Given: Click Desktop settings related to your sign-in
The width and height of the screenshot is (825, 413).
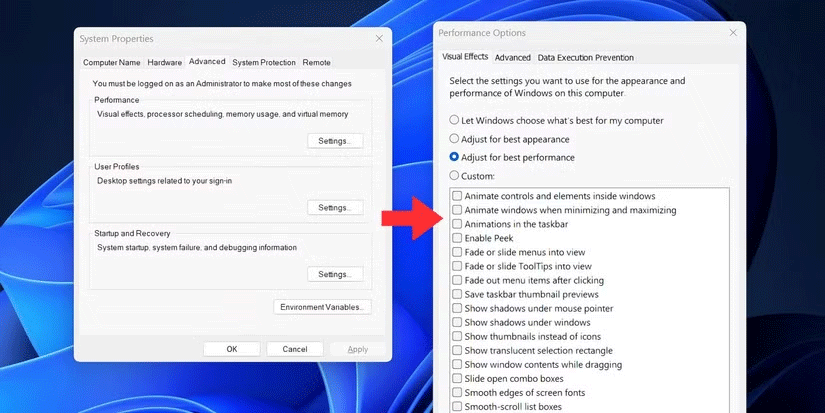Looking at the screenshot, I should tap(164, 180).
